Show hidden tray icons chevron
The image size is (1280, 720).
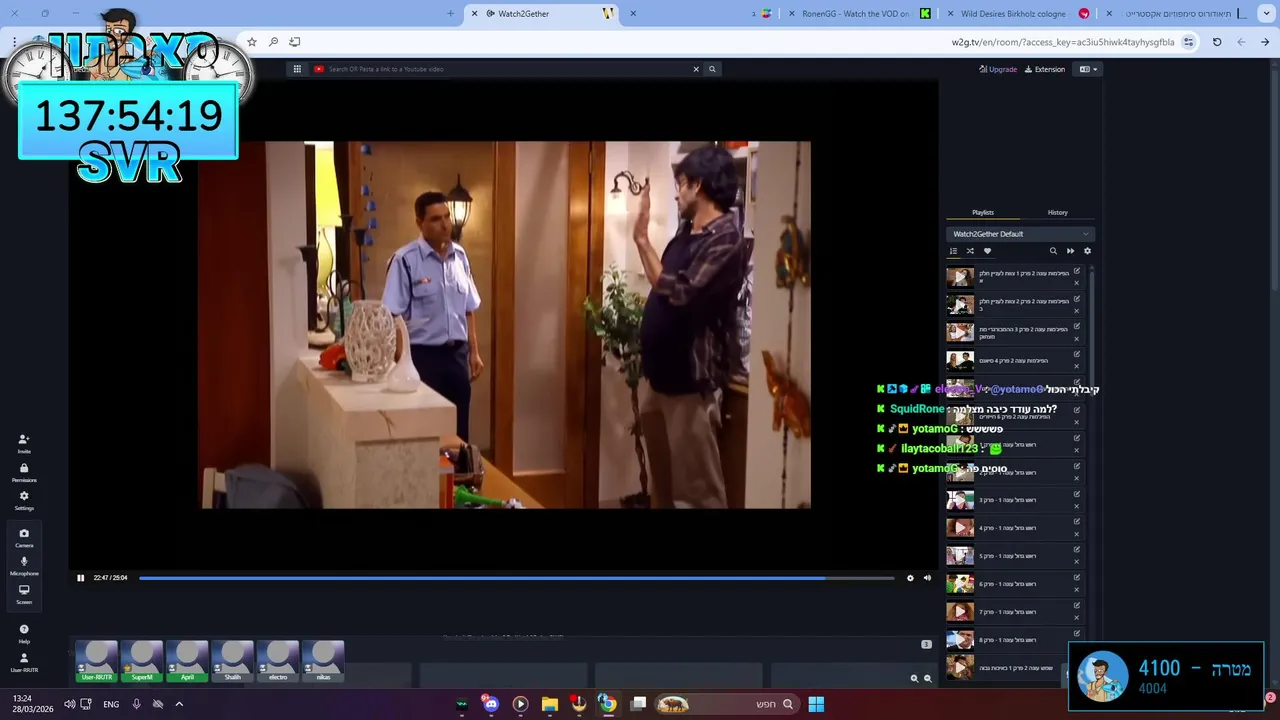click(179, 704)
